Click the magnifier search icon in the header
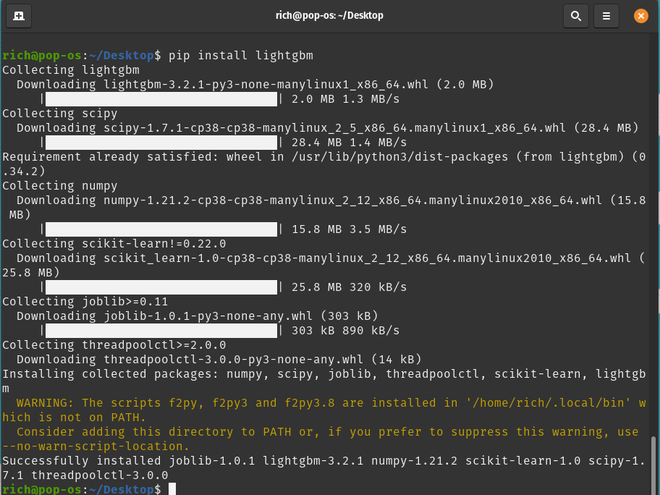This screenshot has width=660, height=495. [576, 16]
